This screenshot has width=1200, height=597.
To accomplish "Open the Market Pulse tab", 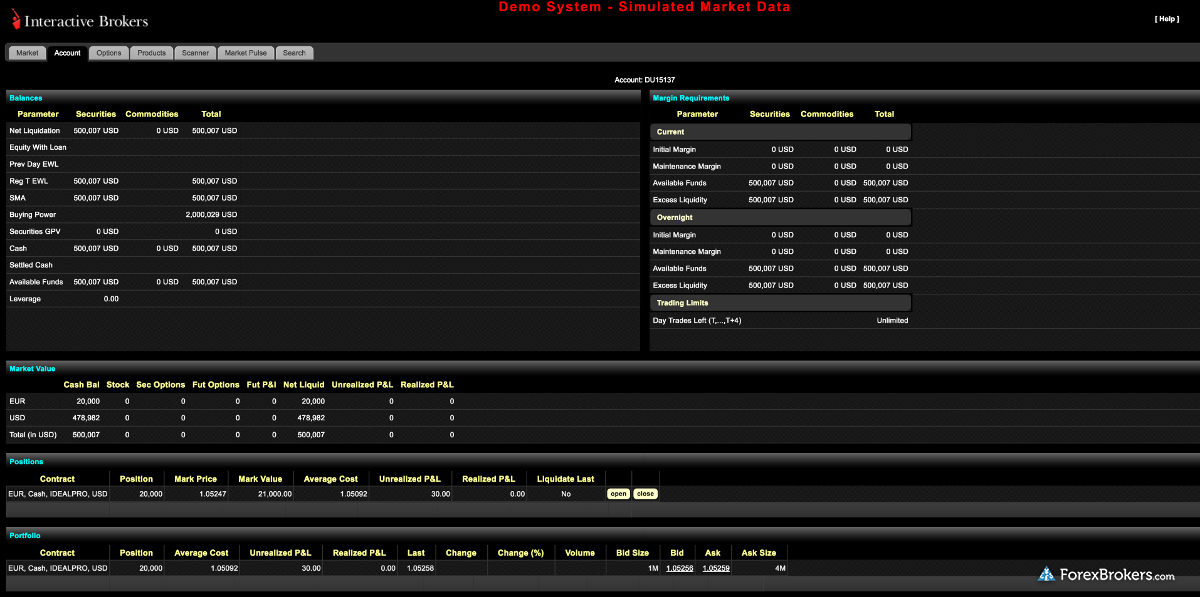I will (x=245, y=53).
